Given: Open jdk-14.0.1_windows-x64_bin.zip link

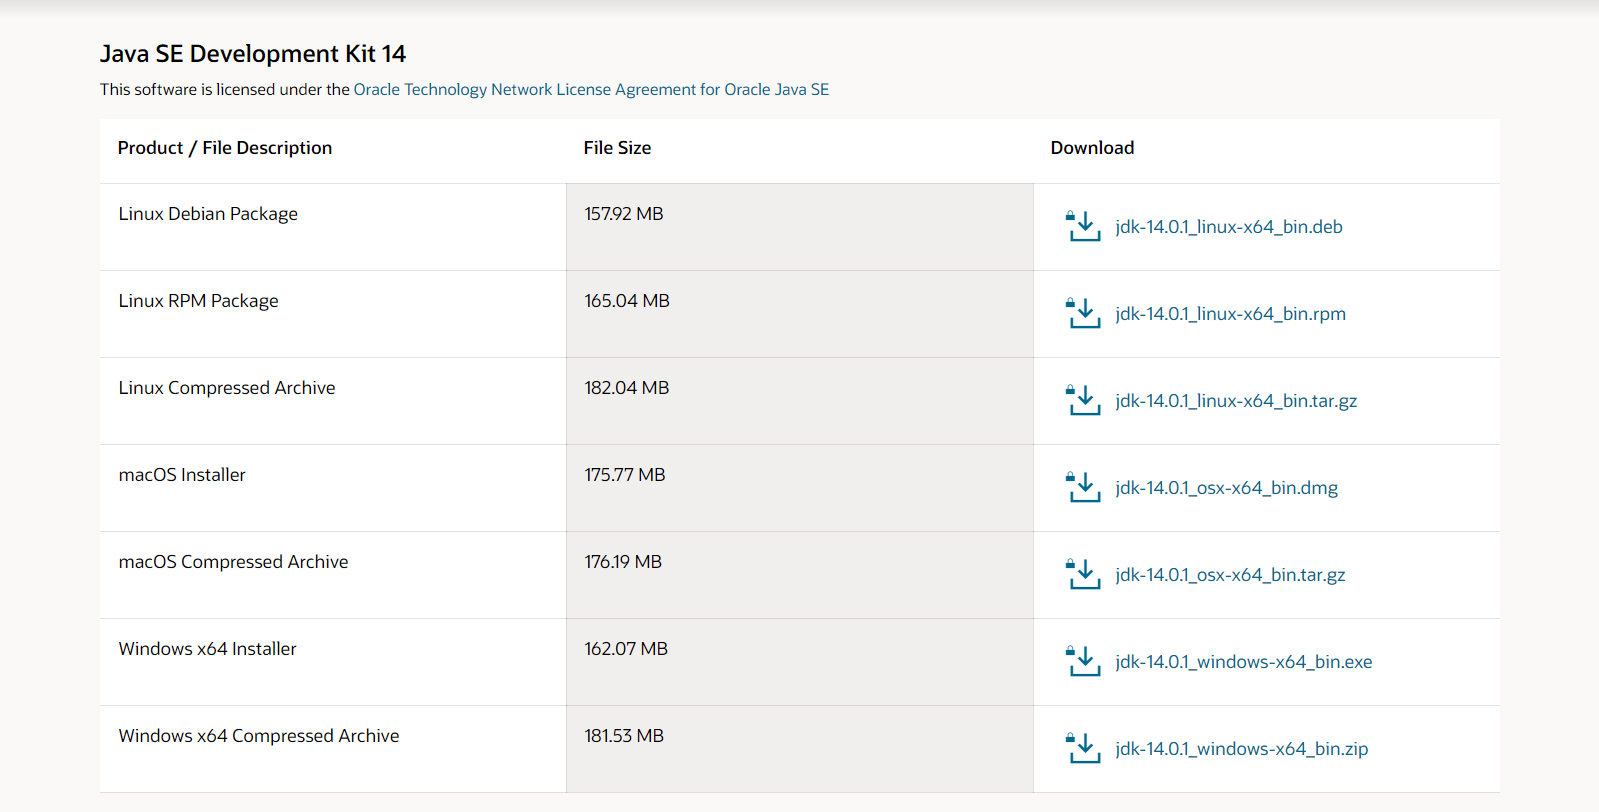Looking at the screenshot, I should point(1242,749).
